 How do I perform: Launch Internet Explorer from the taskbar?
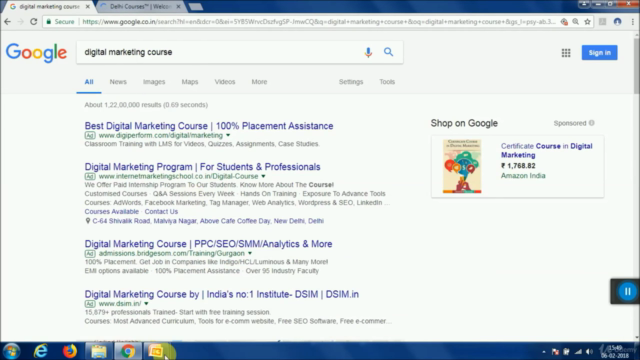pyautogui.click(x=40, y=351)
